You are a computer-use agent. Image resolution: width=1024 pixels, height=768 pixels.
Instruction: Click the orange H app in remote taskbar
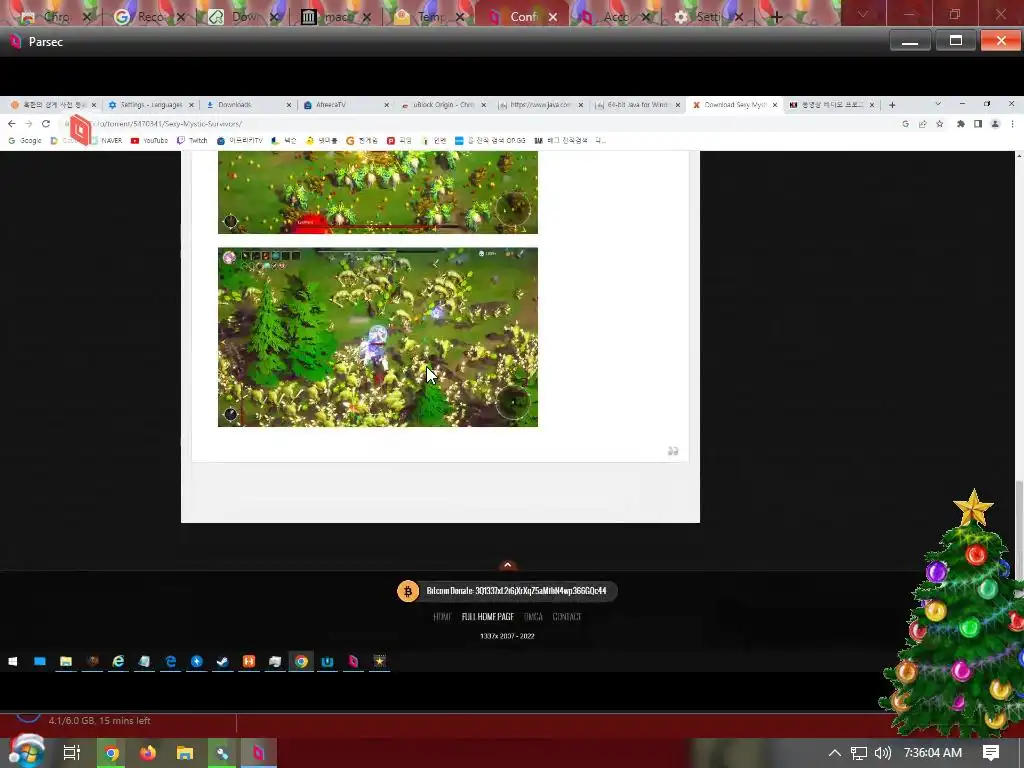click(249, 662)
